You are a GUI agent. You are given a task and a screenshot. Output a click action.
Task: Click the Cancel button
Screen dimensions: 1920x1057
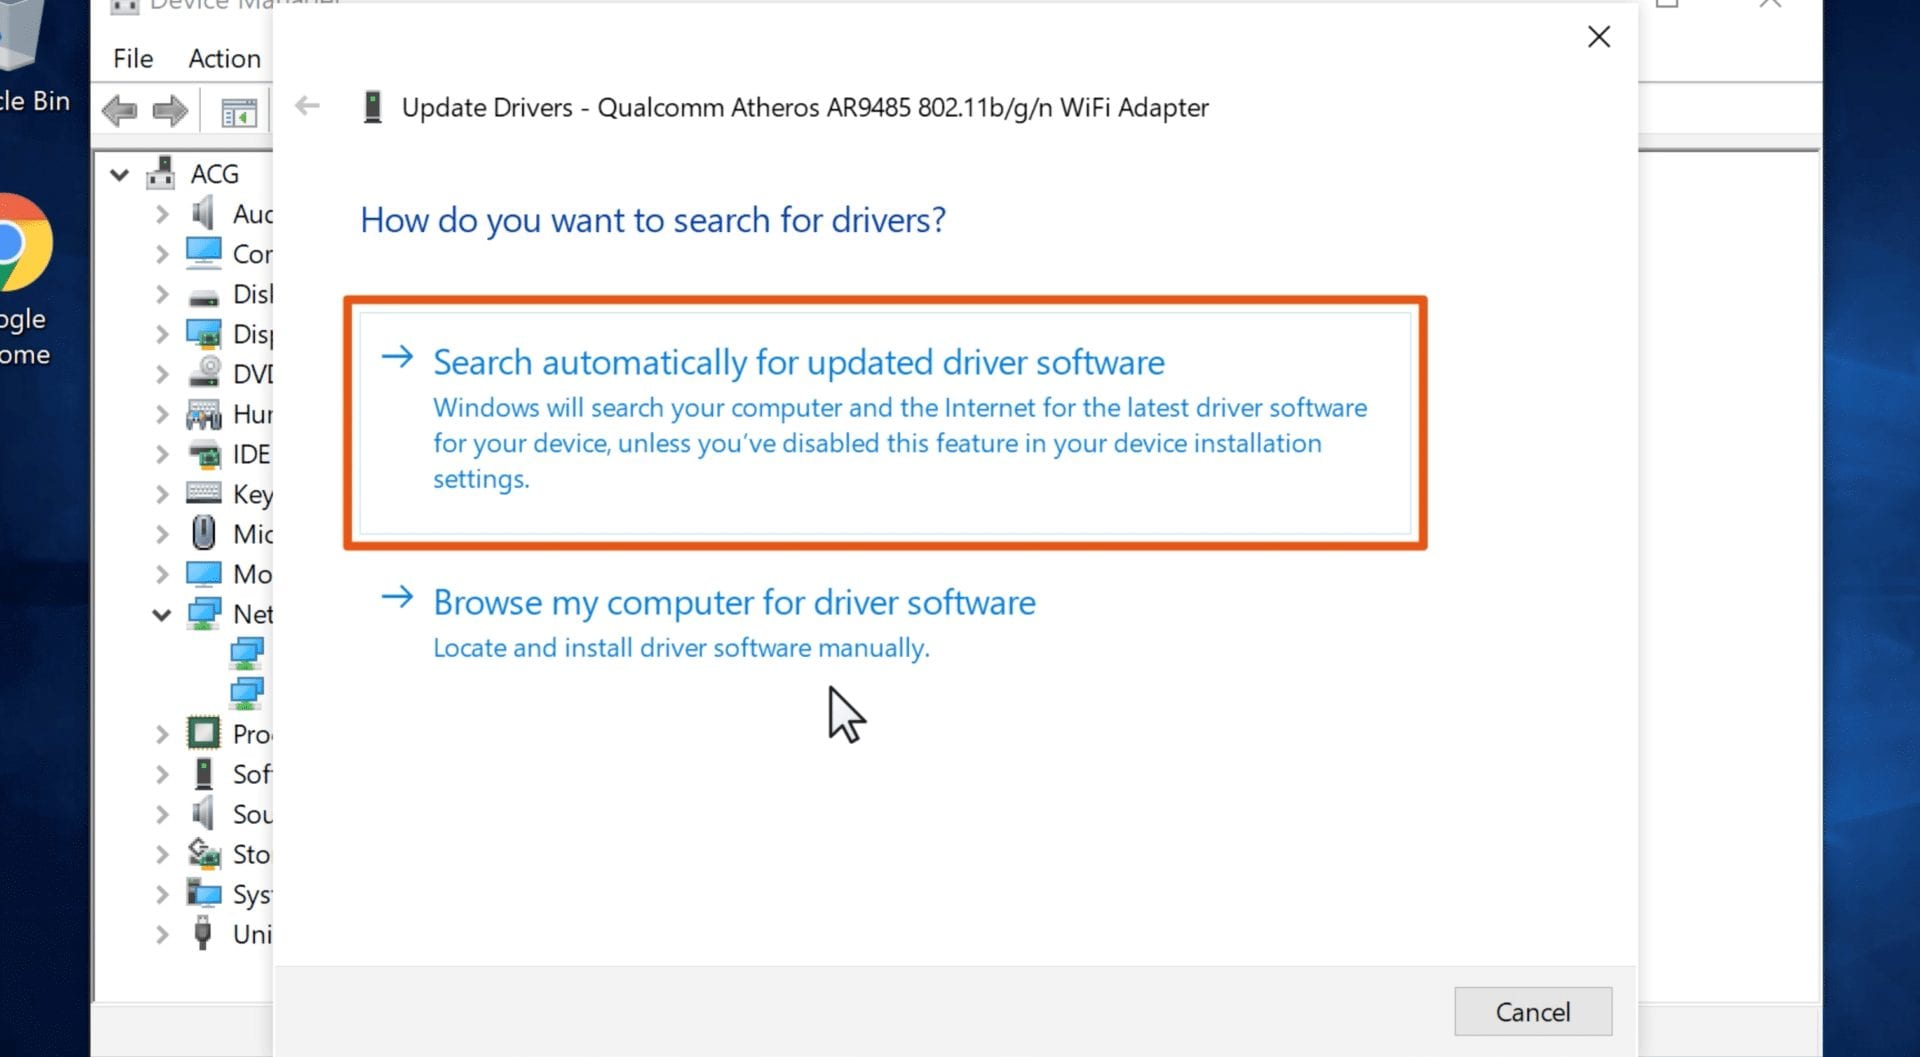point(1532,1011)
